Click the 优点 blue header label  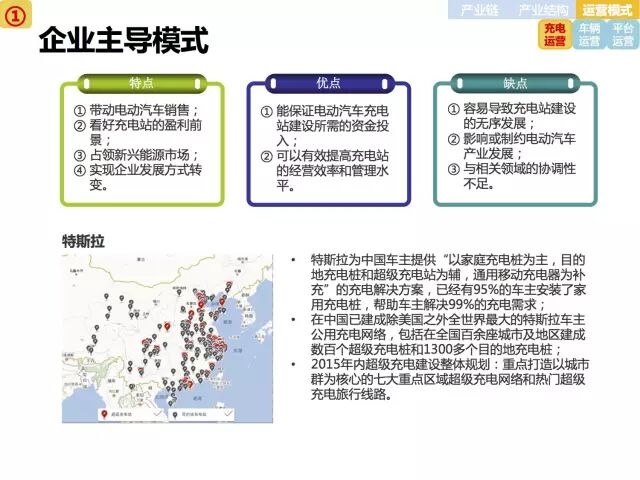[x=328, y=83]
